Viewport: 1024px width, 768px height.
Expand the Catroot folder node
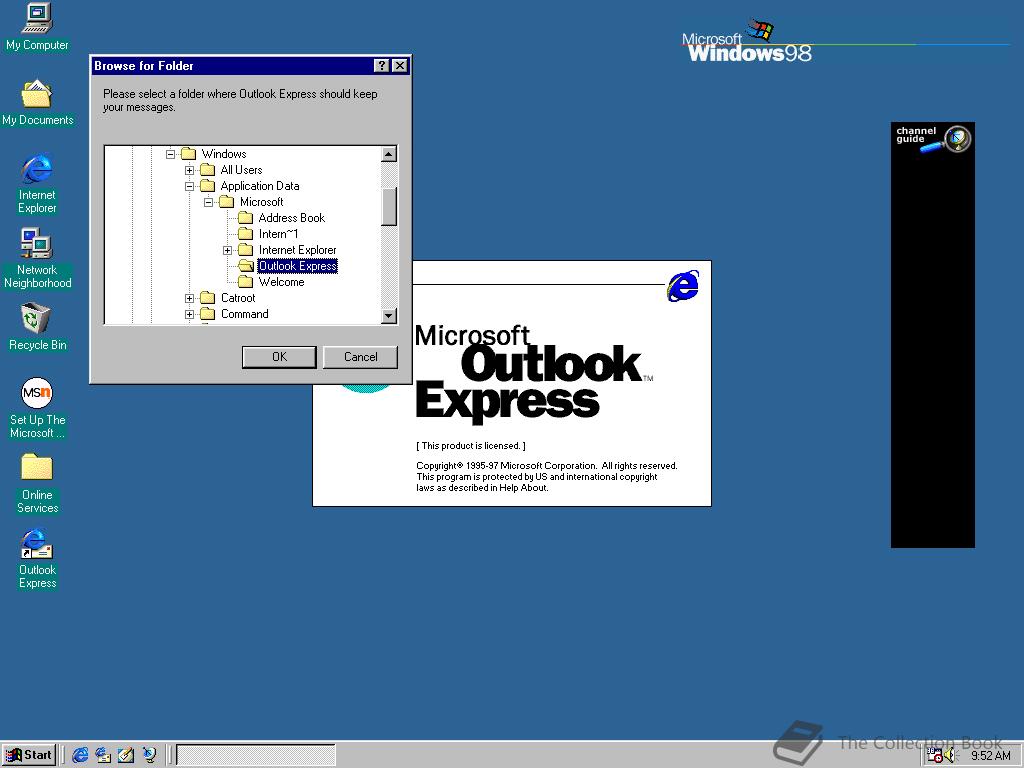pyautogui.click(x=189, y=298)
